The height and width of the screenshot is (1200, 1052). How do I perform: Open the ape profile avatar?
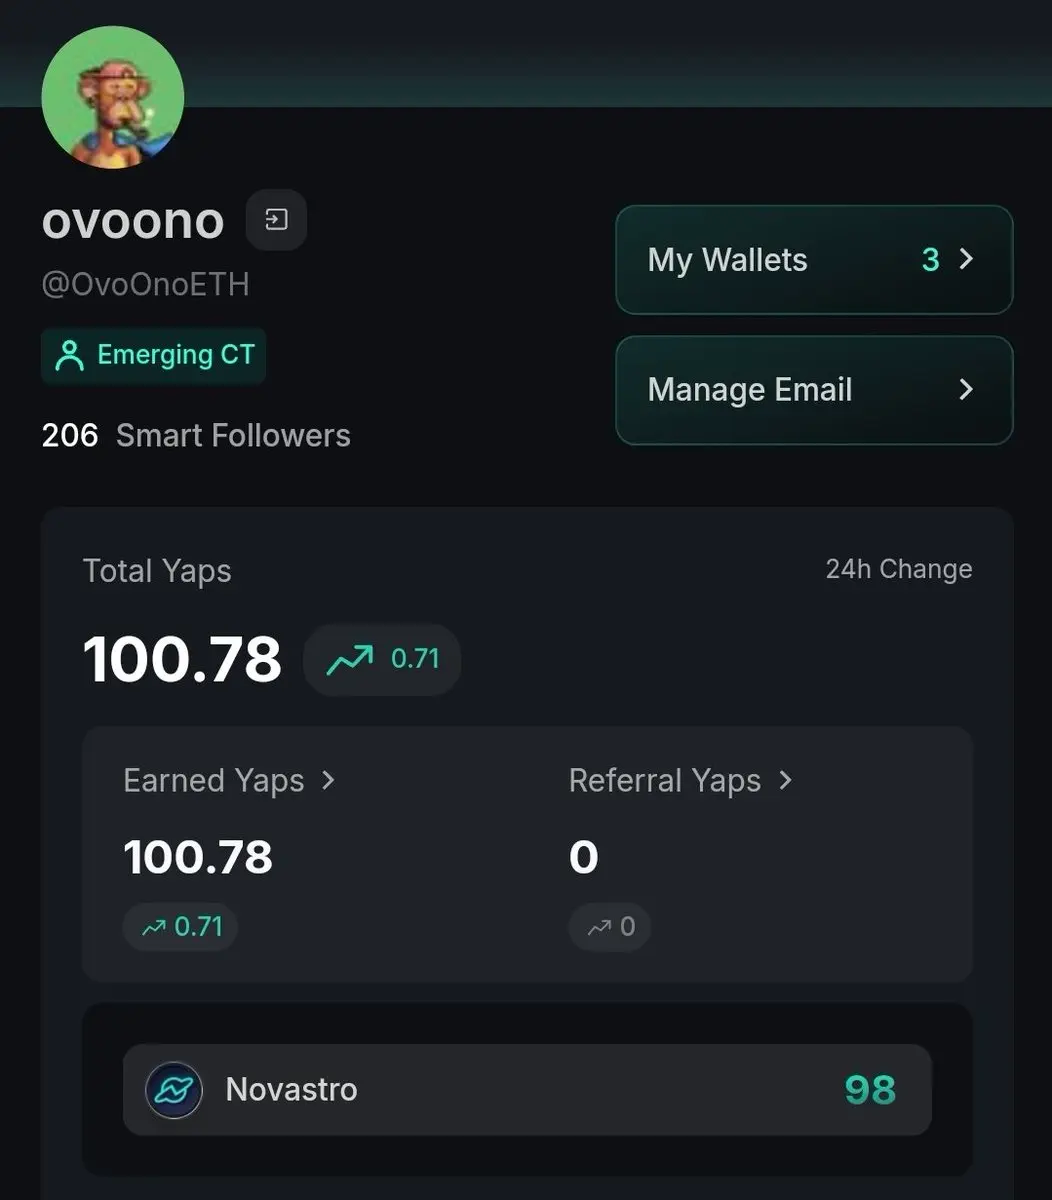point(112,97)
